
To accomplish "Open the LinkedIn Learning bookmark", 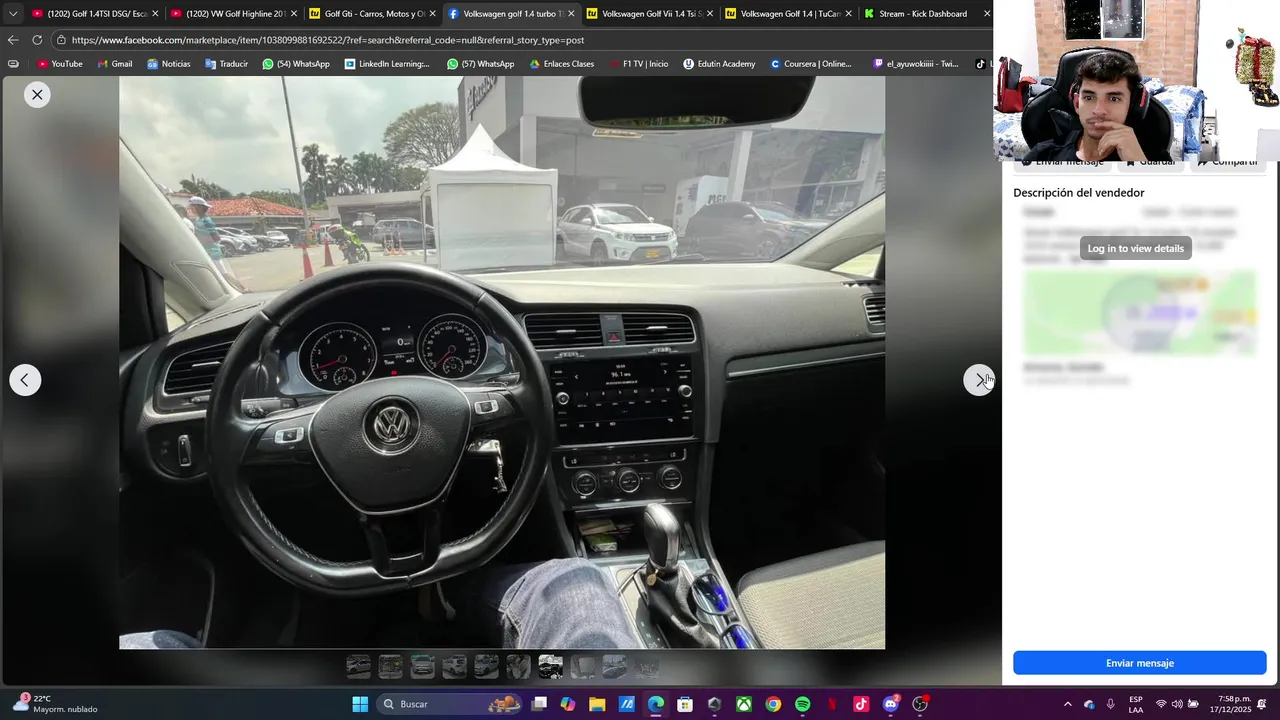I will pyautogui.click(x=386, y=64).
